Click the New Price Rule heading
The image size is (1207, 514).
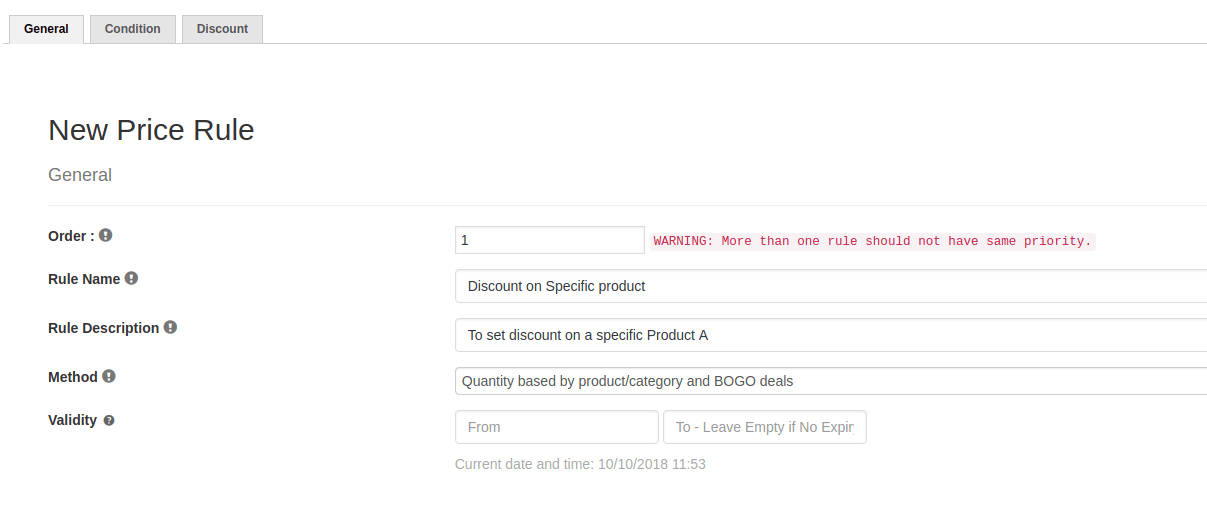click(x=151, y=130)
